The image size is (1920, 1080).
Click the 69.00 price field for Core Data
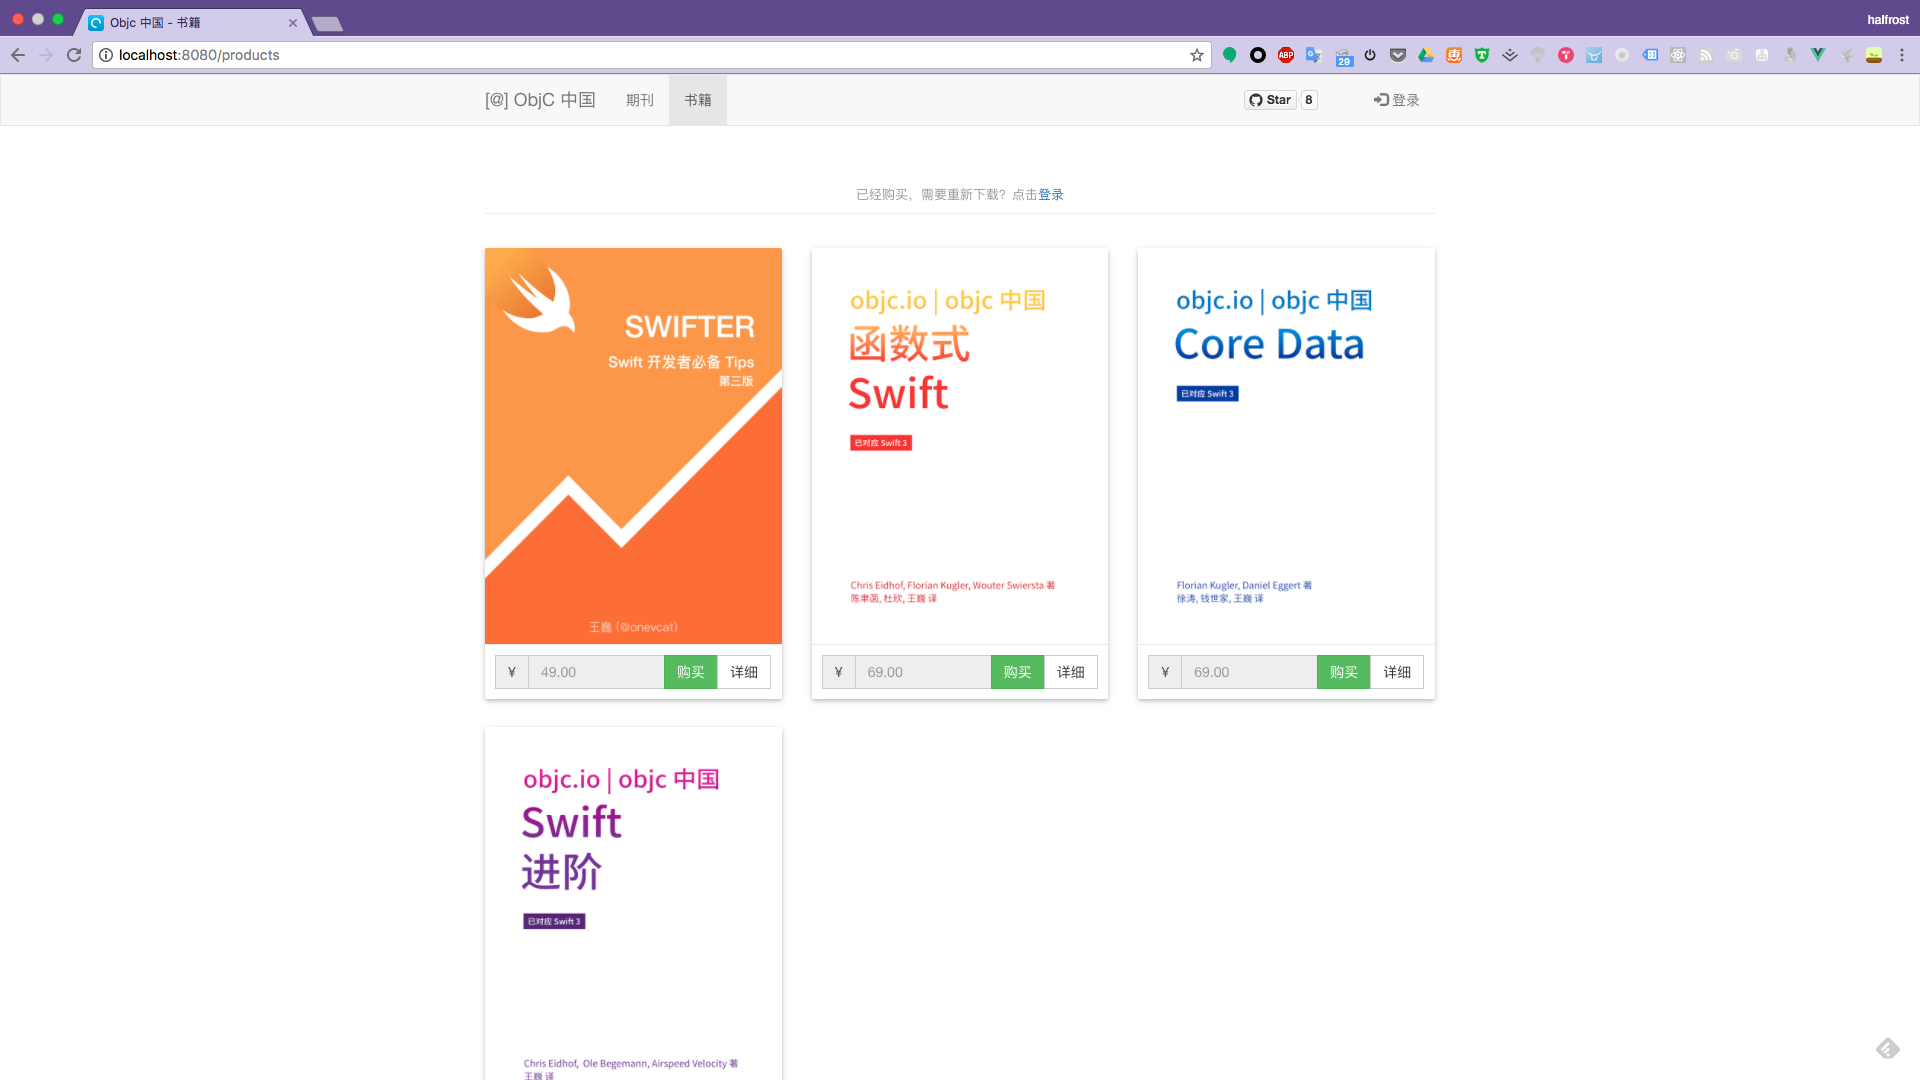[x=1248, y=672]
